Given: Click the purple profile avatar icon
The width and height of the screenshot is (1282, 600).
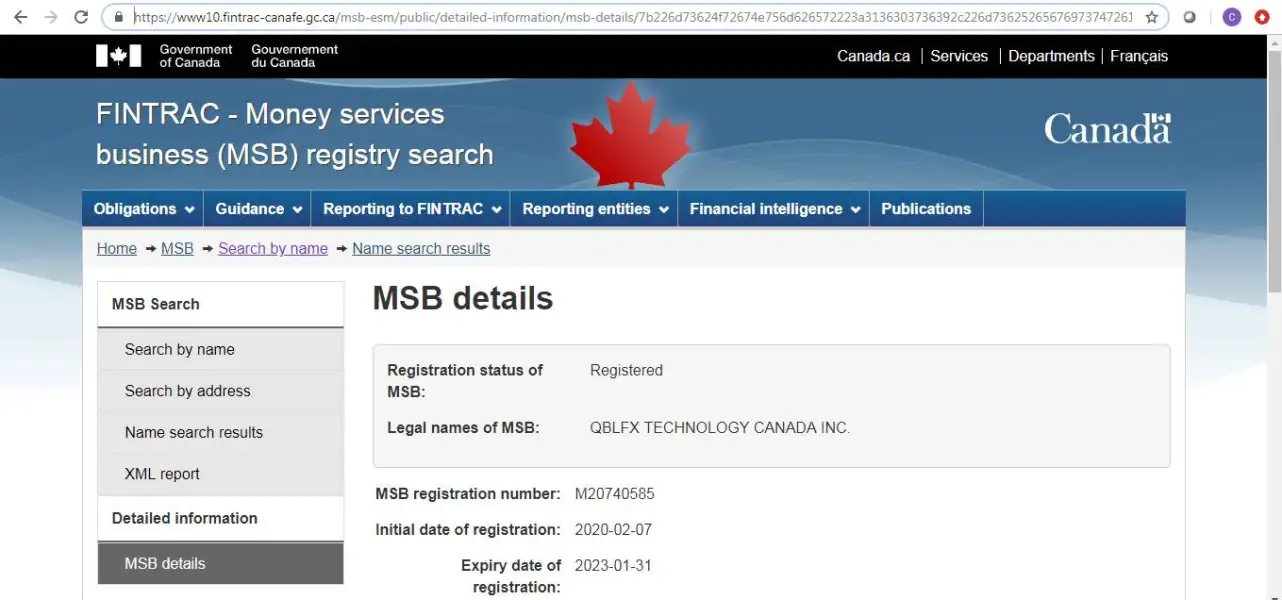Looking at the screenshot, I should click(1232, 17).
